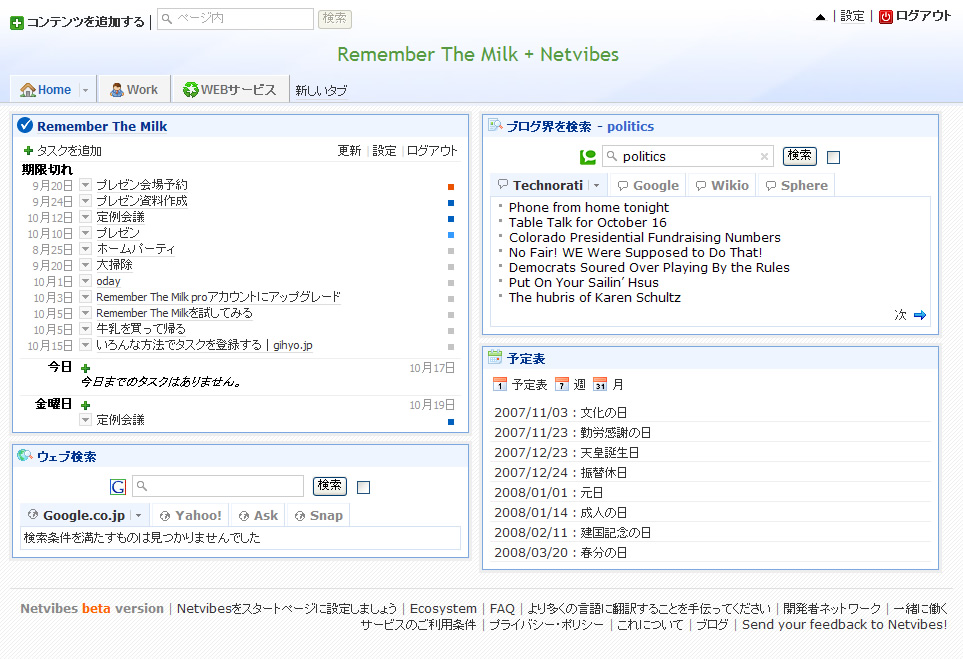Expand dropdown for 大掃除 task

pyautogui.click(x=85, y=265)
